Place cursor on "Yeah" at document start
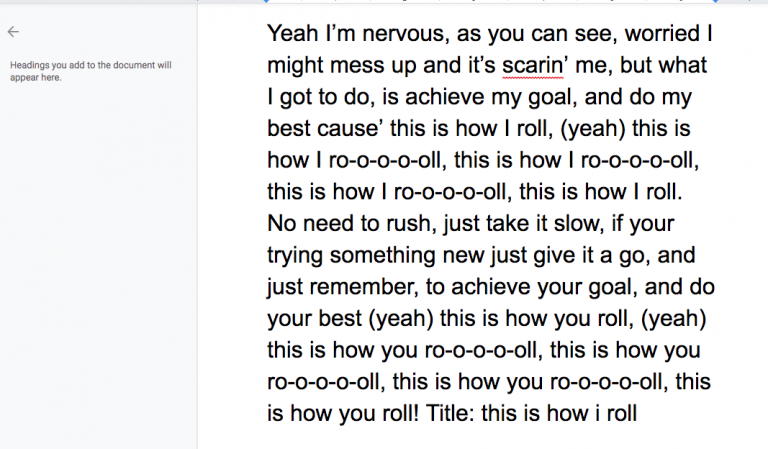 click(x=292, y=34)
